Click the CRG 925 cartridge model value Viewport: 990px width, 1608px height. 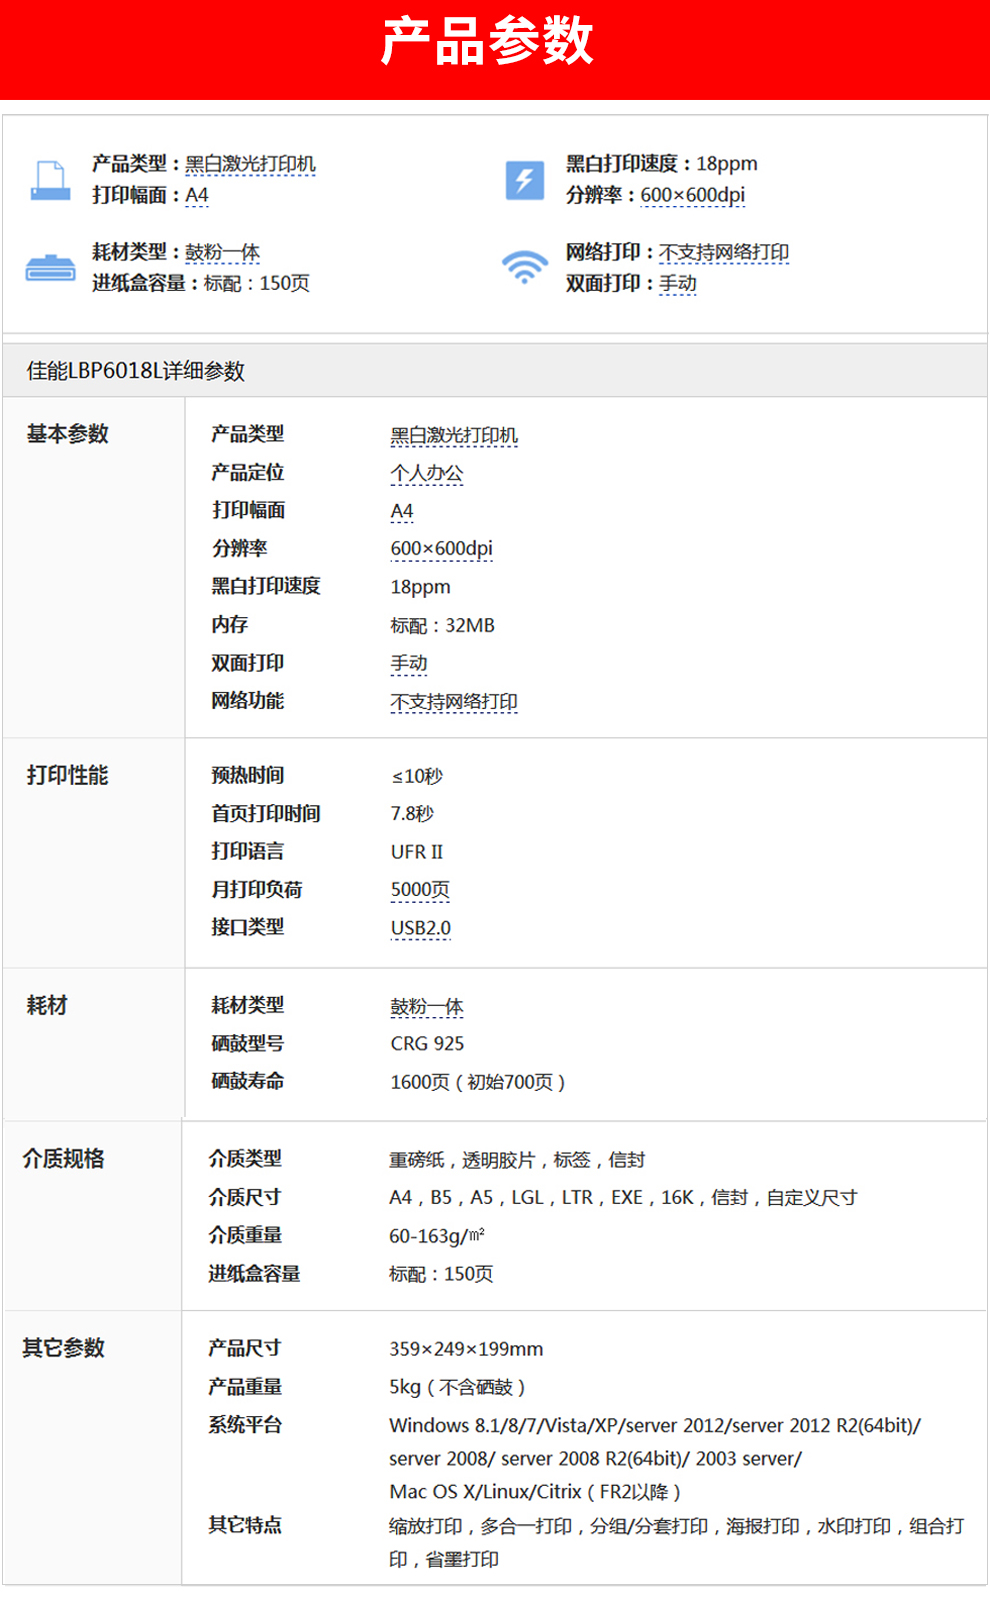coord(428,1044)
